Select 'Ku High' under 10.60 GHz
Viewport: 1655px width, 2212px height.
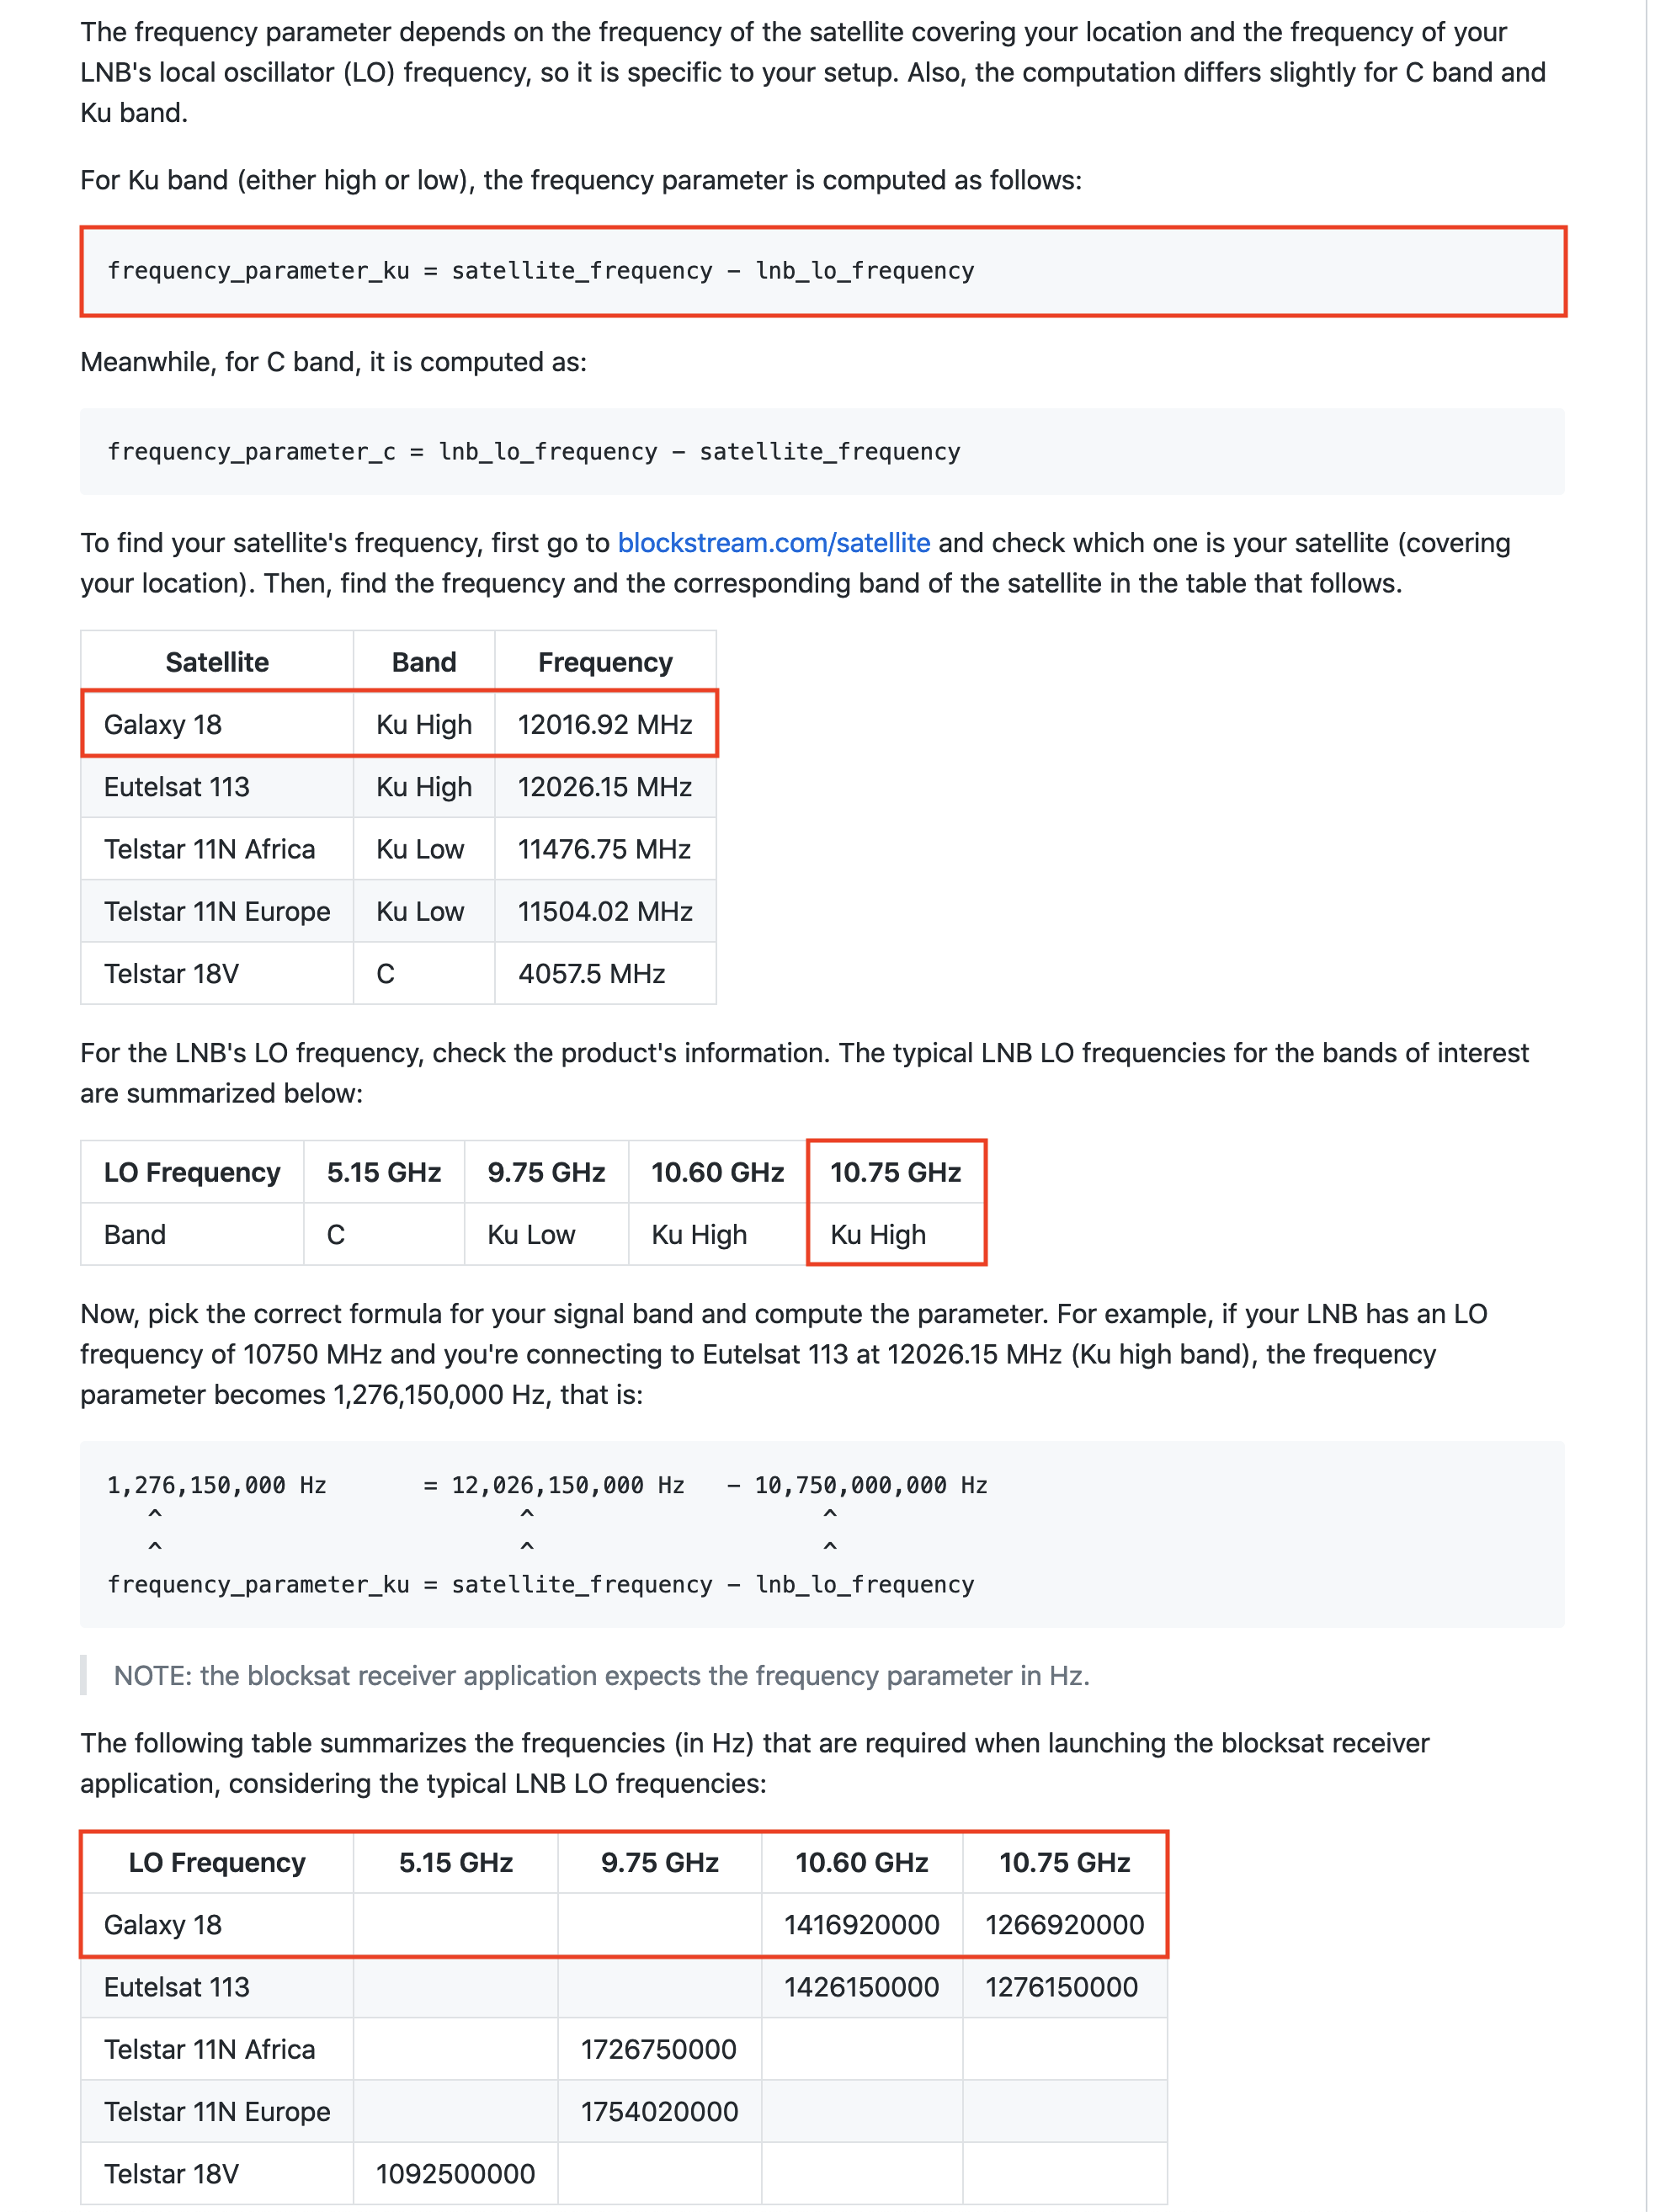click(x=717, y=1234)
